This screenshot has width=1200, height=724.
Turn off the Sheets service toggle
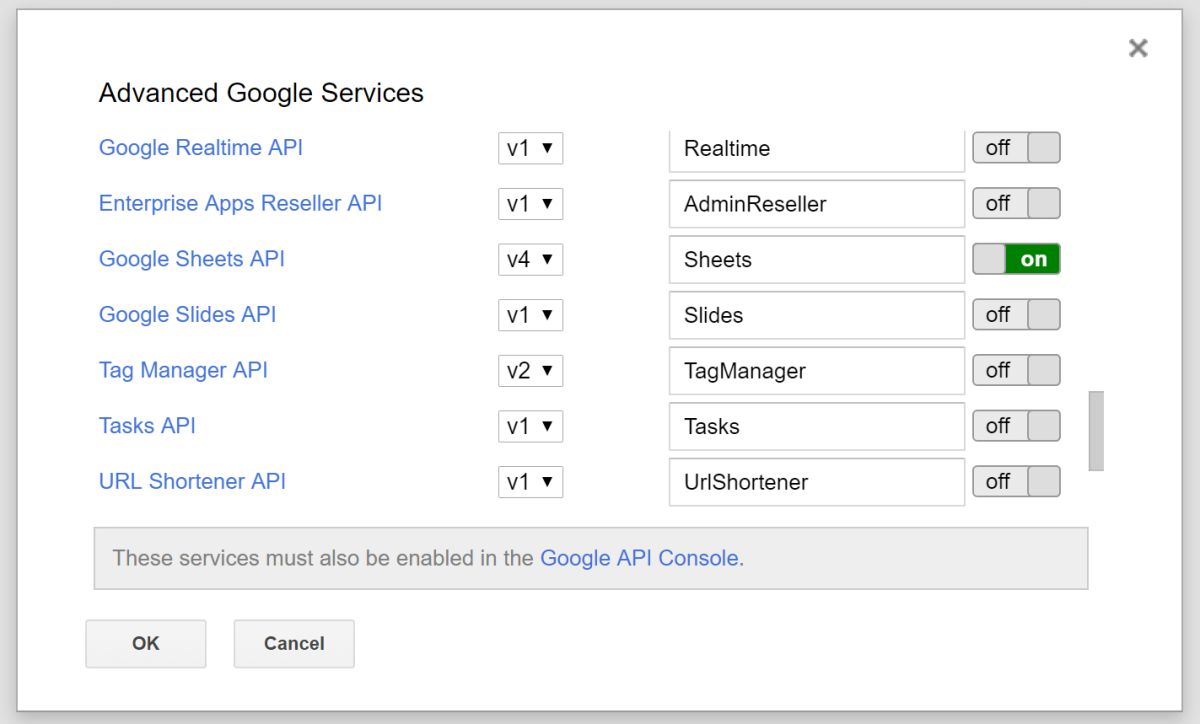click(x=1016, y=260)
